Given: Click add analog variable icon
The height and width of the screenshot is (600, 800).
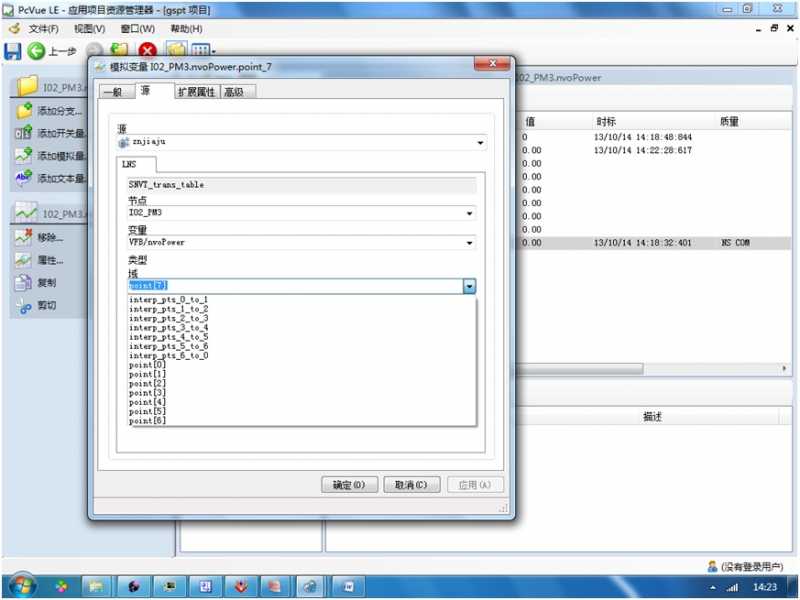Looking at the screenshot, I should pos(23,155).
